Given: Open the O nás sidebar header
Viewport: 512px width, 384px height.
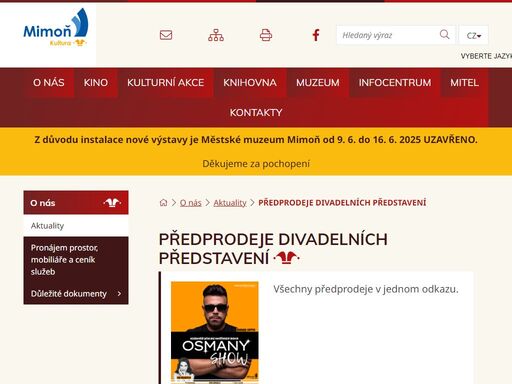Looking at the screenshot, I should (x=76, y=203).
